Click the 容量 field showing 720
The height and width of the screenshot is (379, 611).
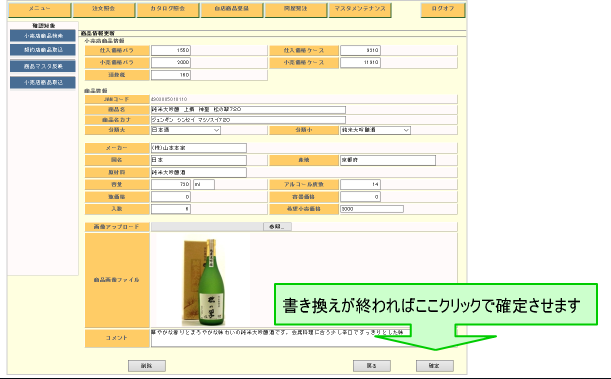(x=171, y=184)
